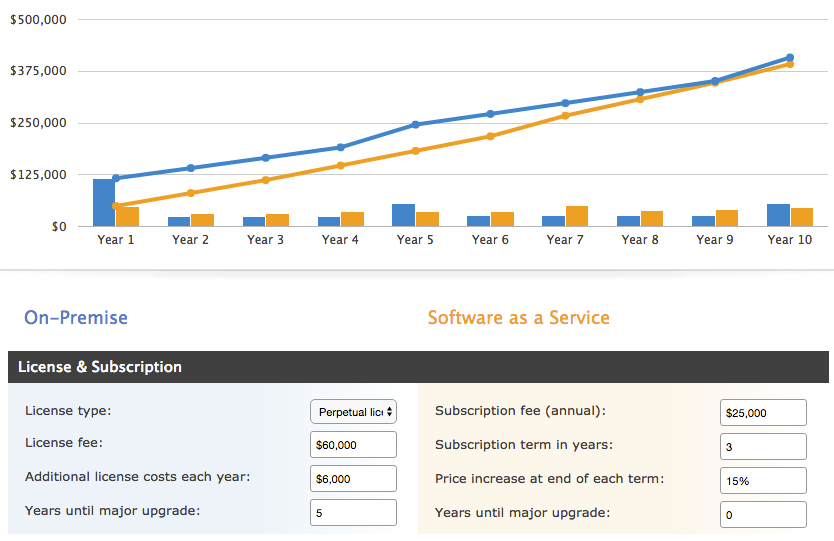The width and height of the screenshot is (834, 541).
Task: Select the orange line point at Year 10
Action: coord(790,64)
